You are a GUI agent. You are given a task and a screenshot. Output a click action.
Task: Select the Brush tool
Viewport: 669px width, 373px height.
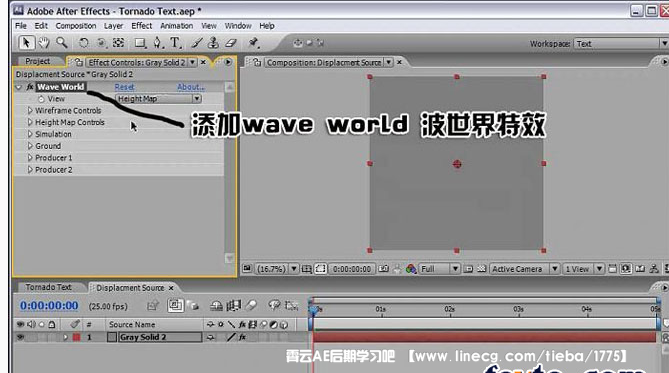pos(197,43)
